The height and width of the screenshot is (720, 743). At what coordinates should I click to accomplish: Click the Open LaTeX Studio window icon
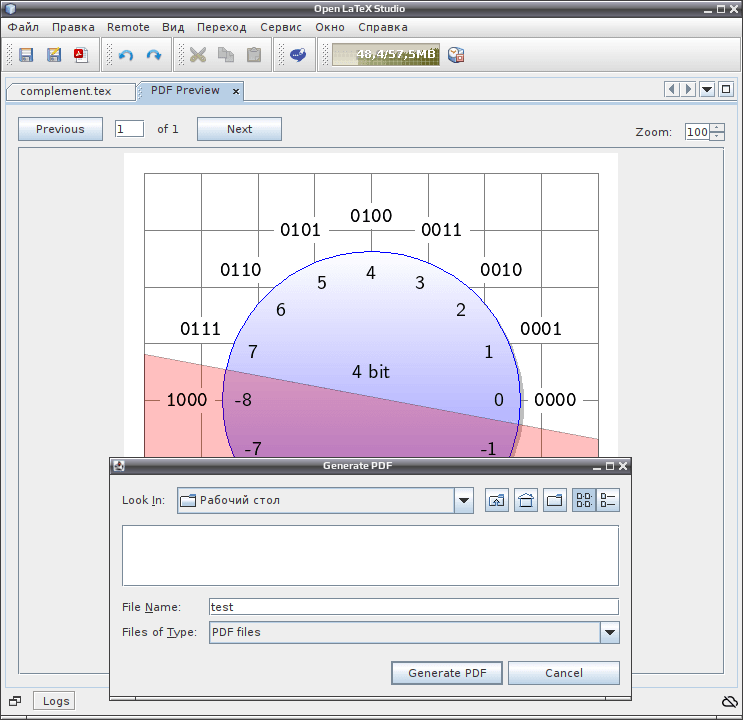coord(10,9)
